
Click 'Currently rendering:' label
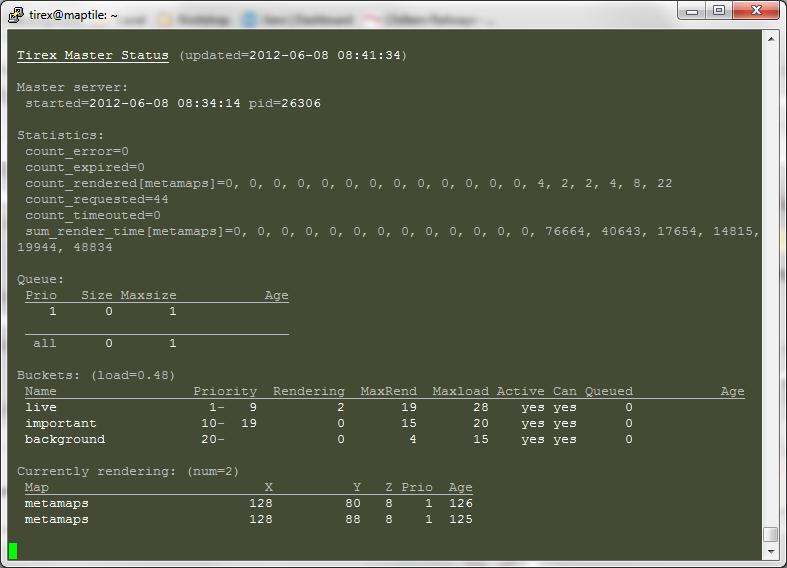point(97,472)
